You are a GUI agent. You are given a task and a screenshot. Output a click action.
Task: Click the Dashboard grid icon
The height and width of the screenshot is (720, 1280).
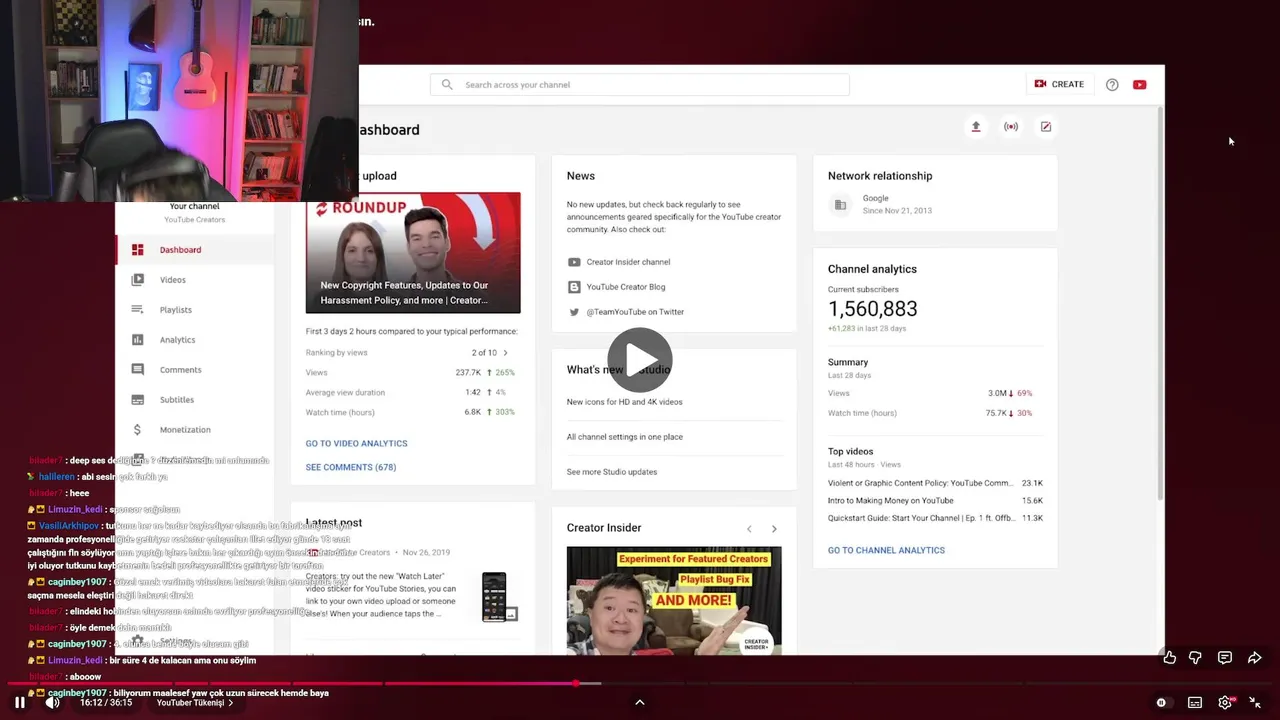pyautogui.click(x=138, y=250)
